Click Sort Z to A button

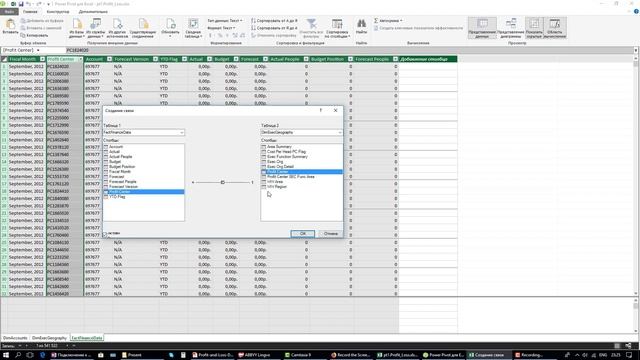274,28
